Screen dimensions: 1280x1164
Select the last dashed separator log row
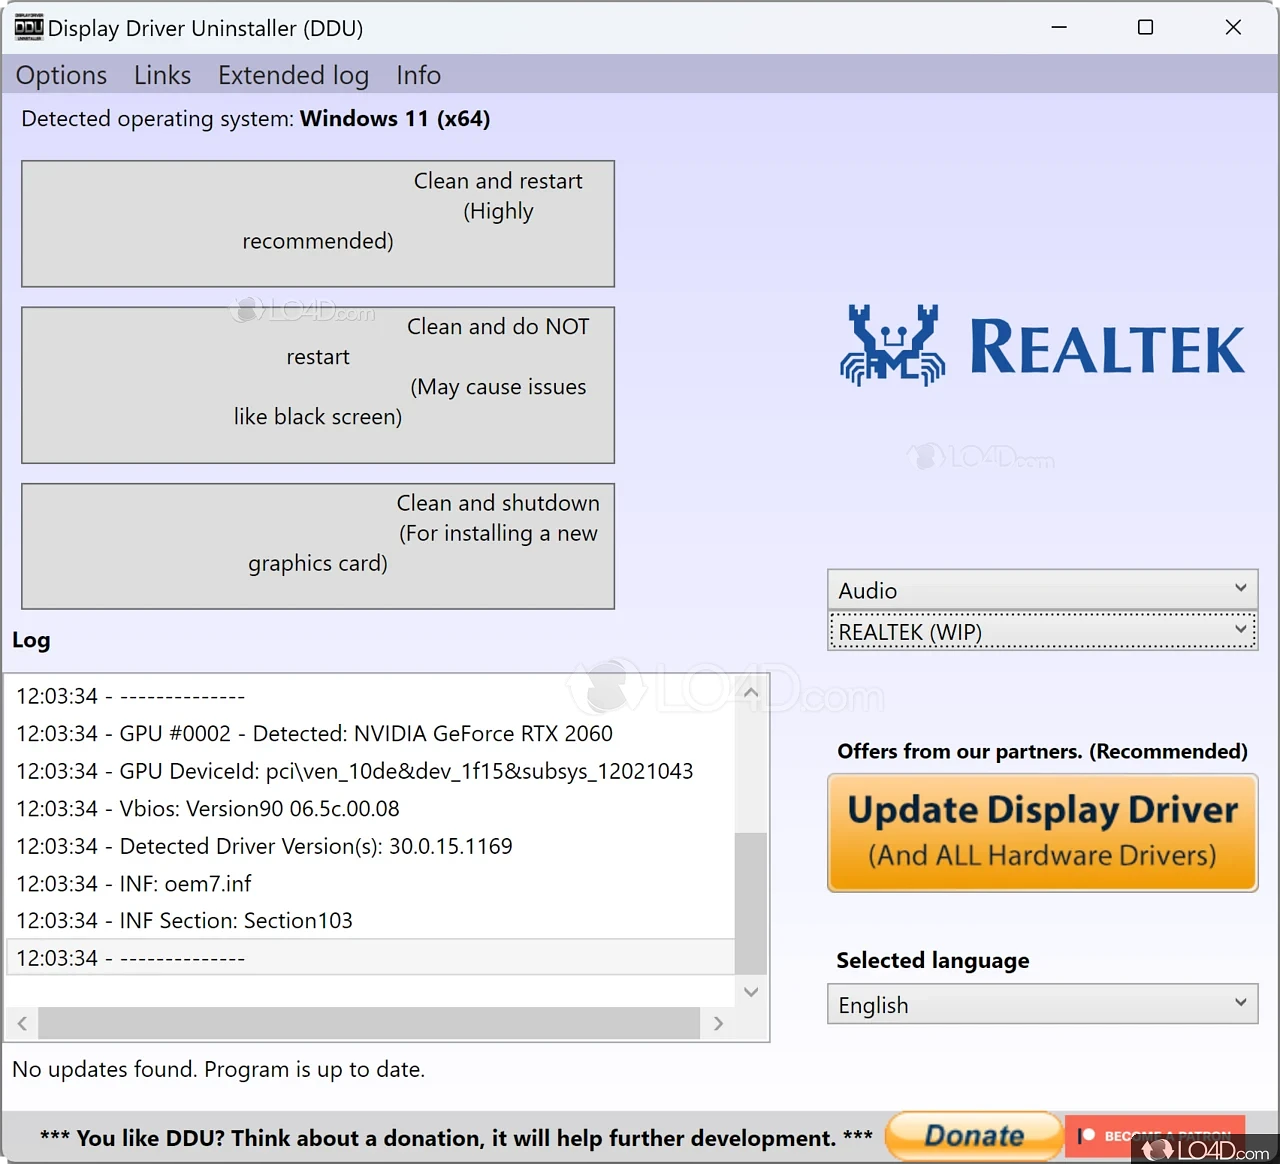[x=370, y=957]
